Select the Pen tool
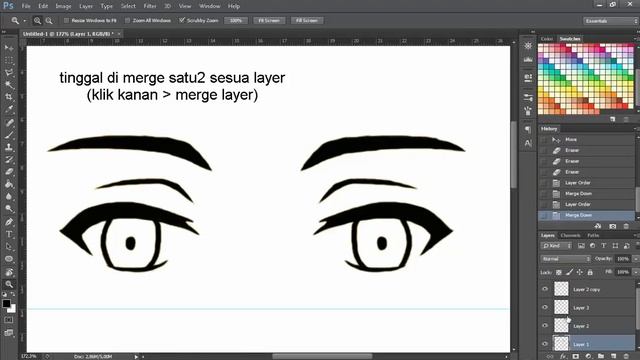 (9, 222)
